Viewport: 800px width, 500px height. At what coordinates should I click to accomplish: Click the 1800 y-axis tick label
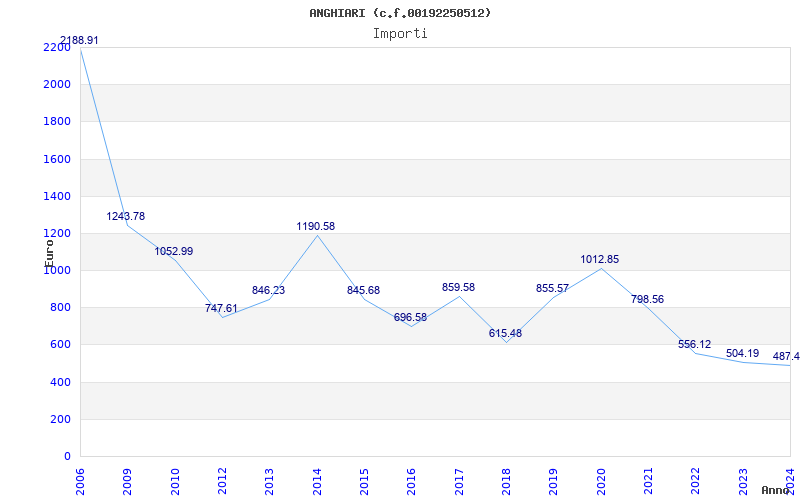tap(57, 122)
